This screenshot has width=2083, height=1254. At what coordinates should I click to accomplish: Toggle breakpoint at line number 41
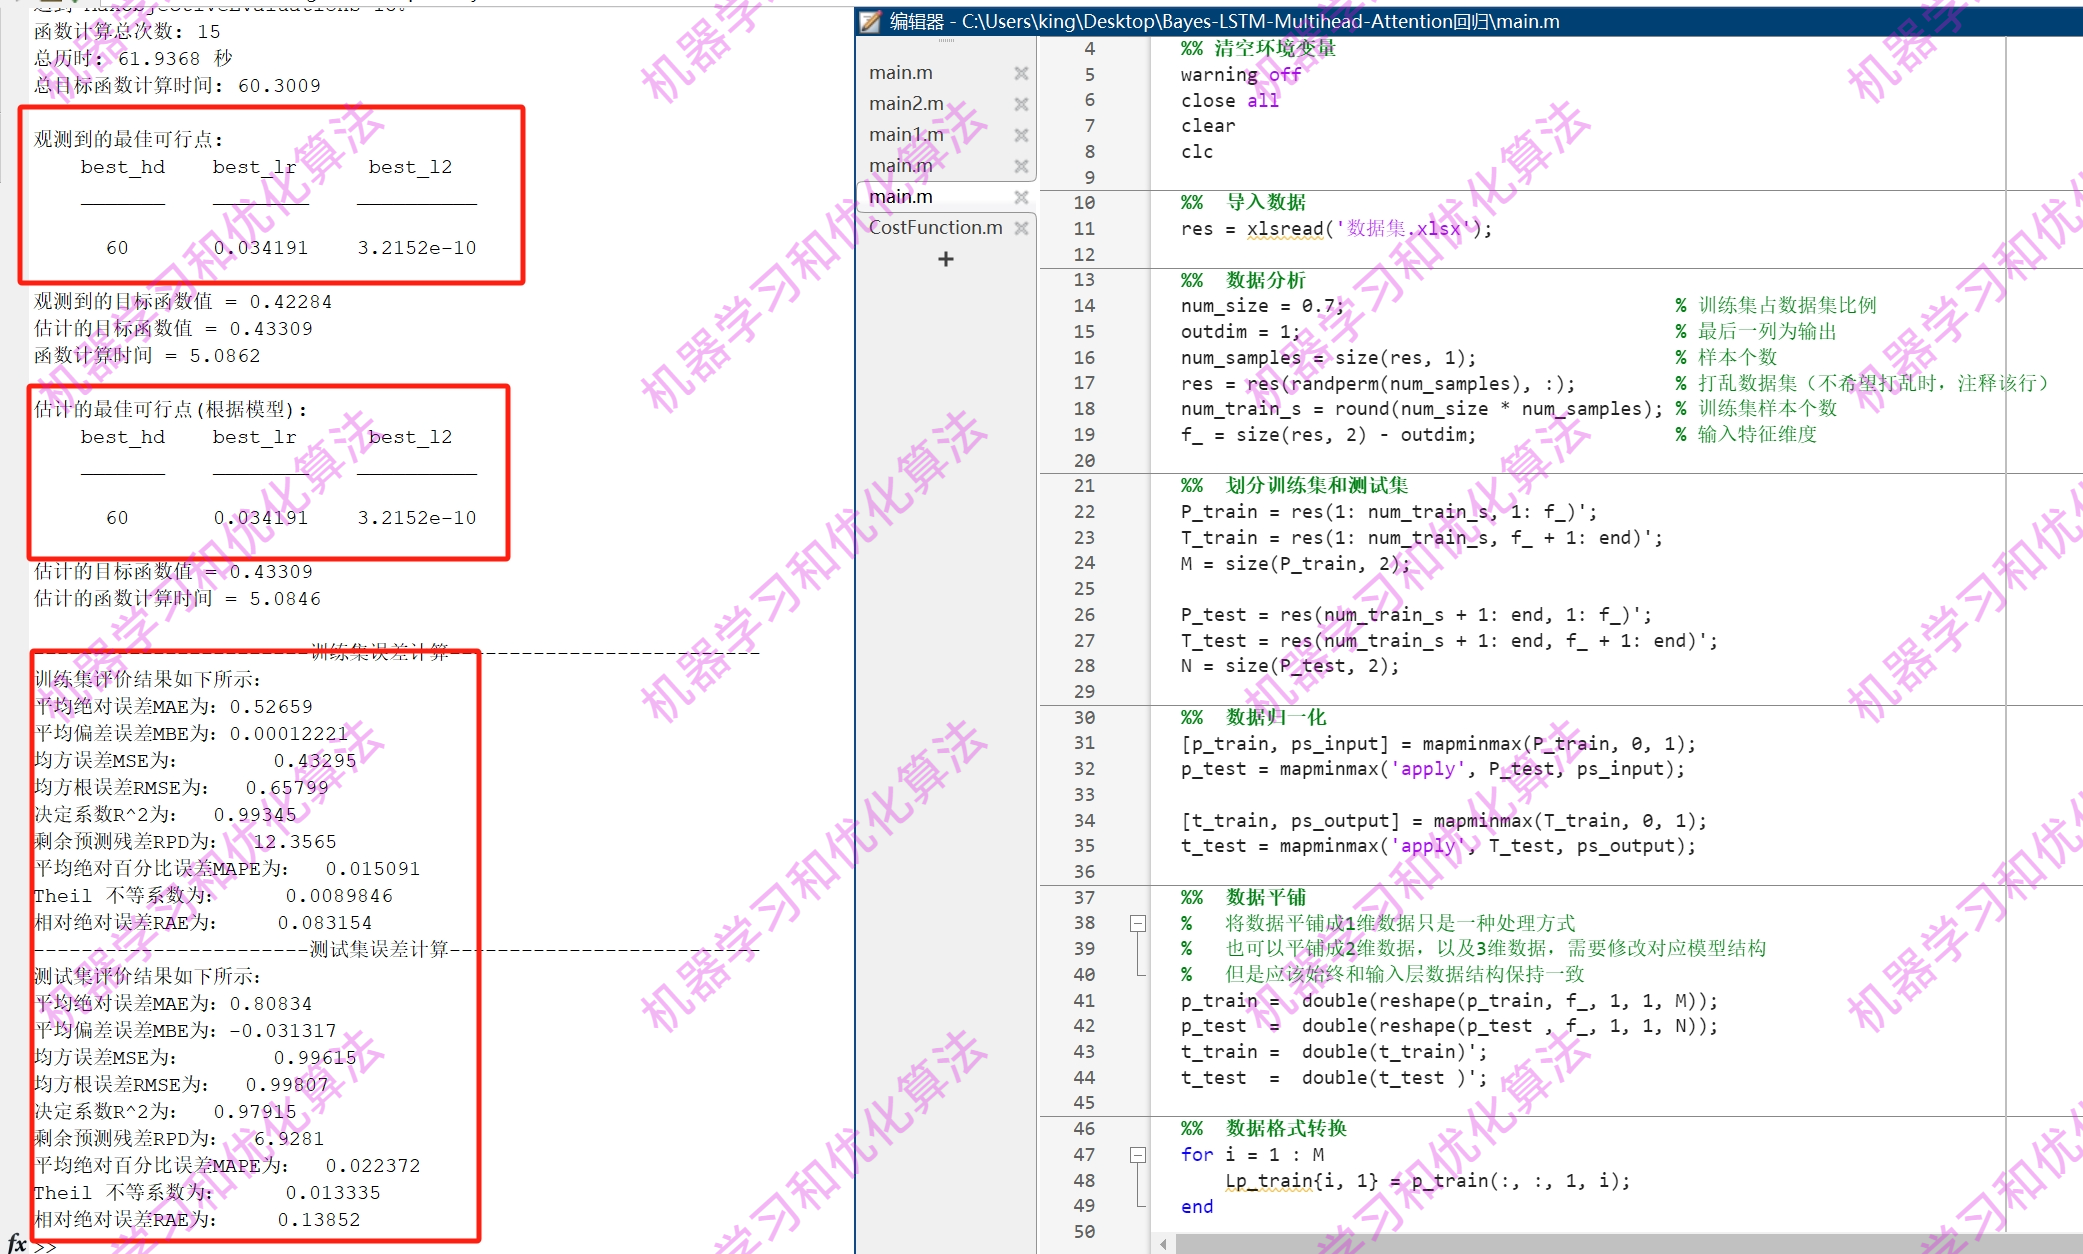(1084, 1001)
